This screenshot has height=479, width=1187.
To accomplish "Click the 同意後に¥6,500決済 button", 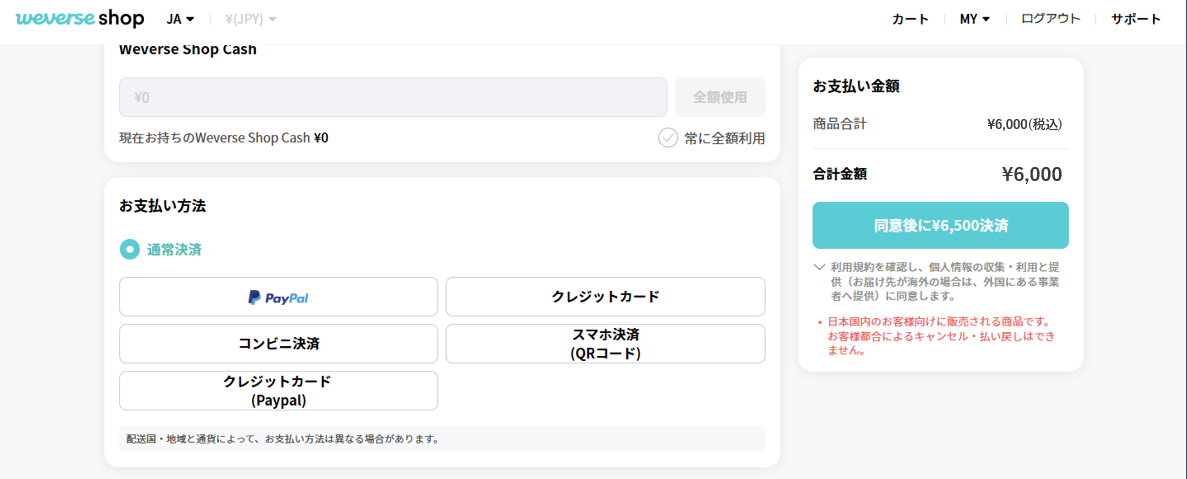I will point(940,226).
